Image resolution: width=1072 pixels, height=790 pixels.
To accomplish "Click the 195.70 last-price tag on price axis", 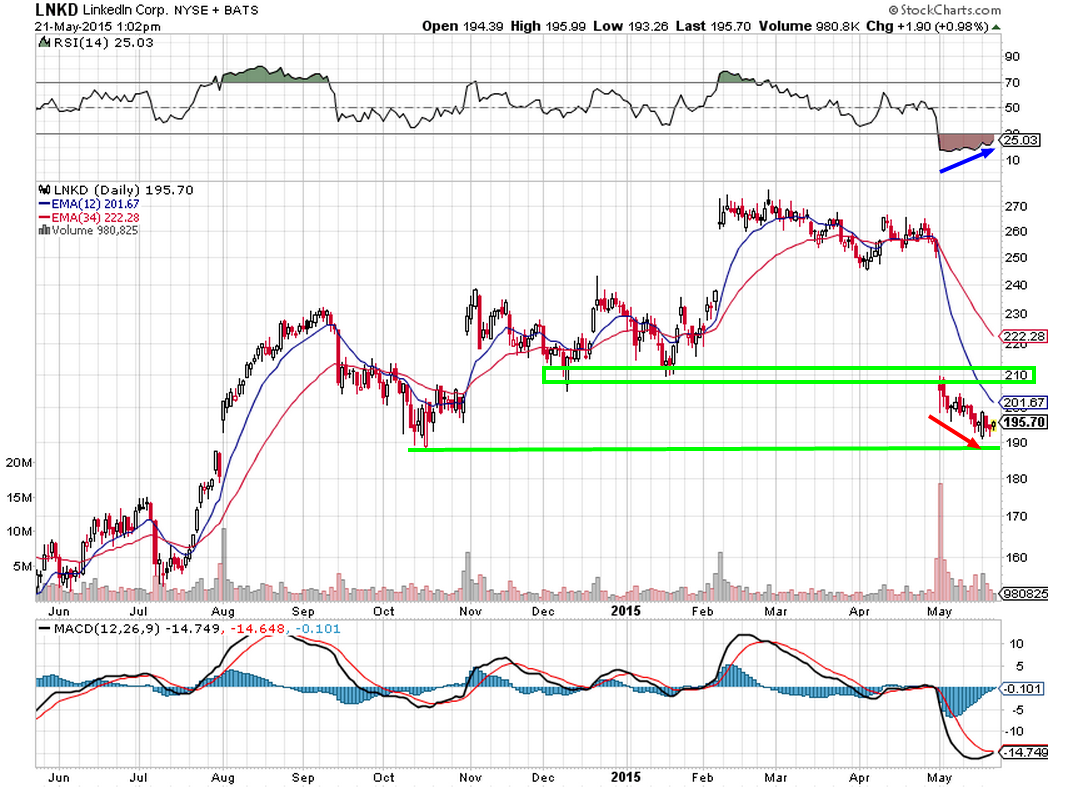I will pyautogui.click(x=1023, y=422).
